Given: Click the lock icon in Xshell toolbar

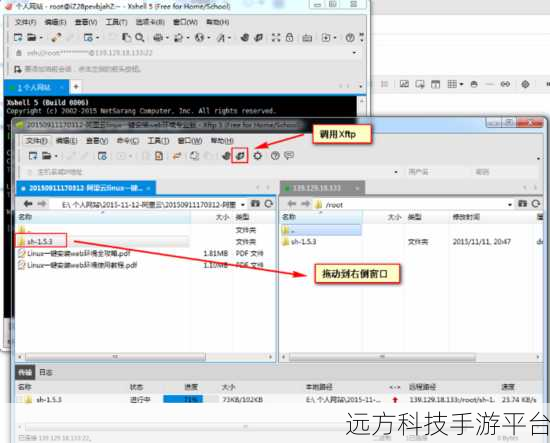Looking at the screenshot, I should [x=289, y=38].
